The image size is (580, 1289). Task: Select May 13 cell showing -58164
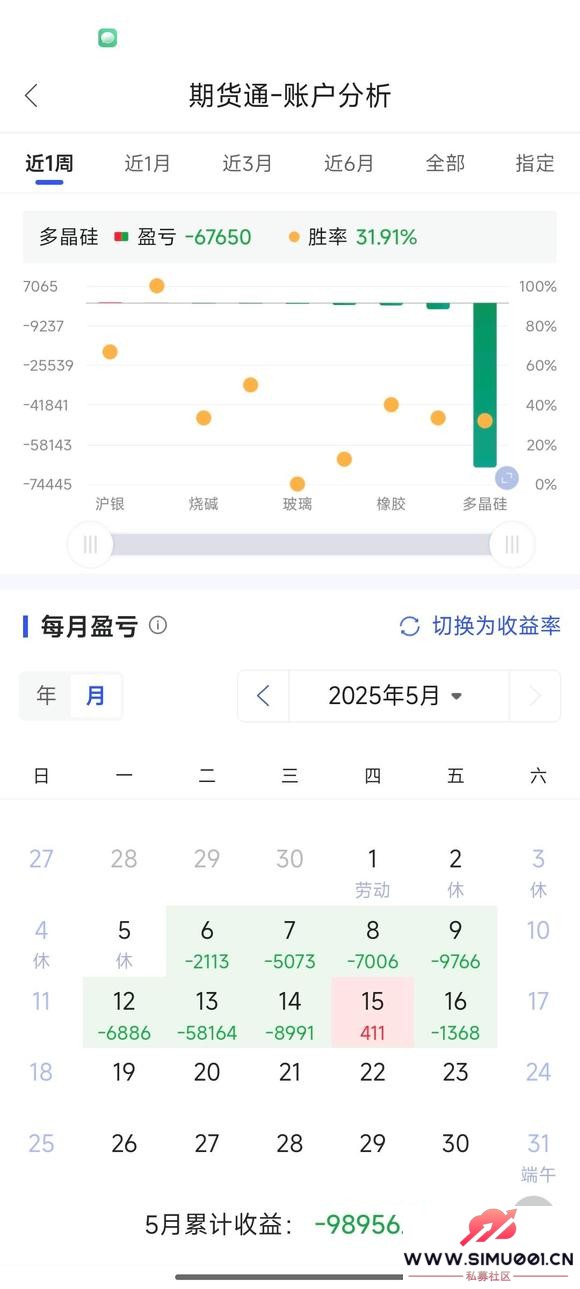(x=207, y=1013)
